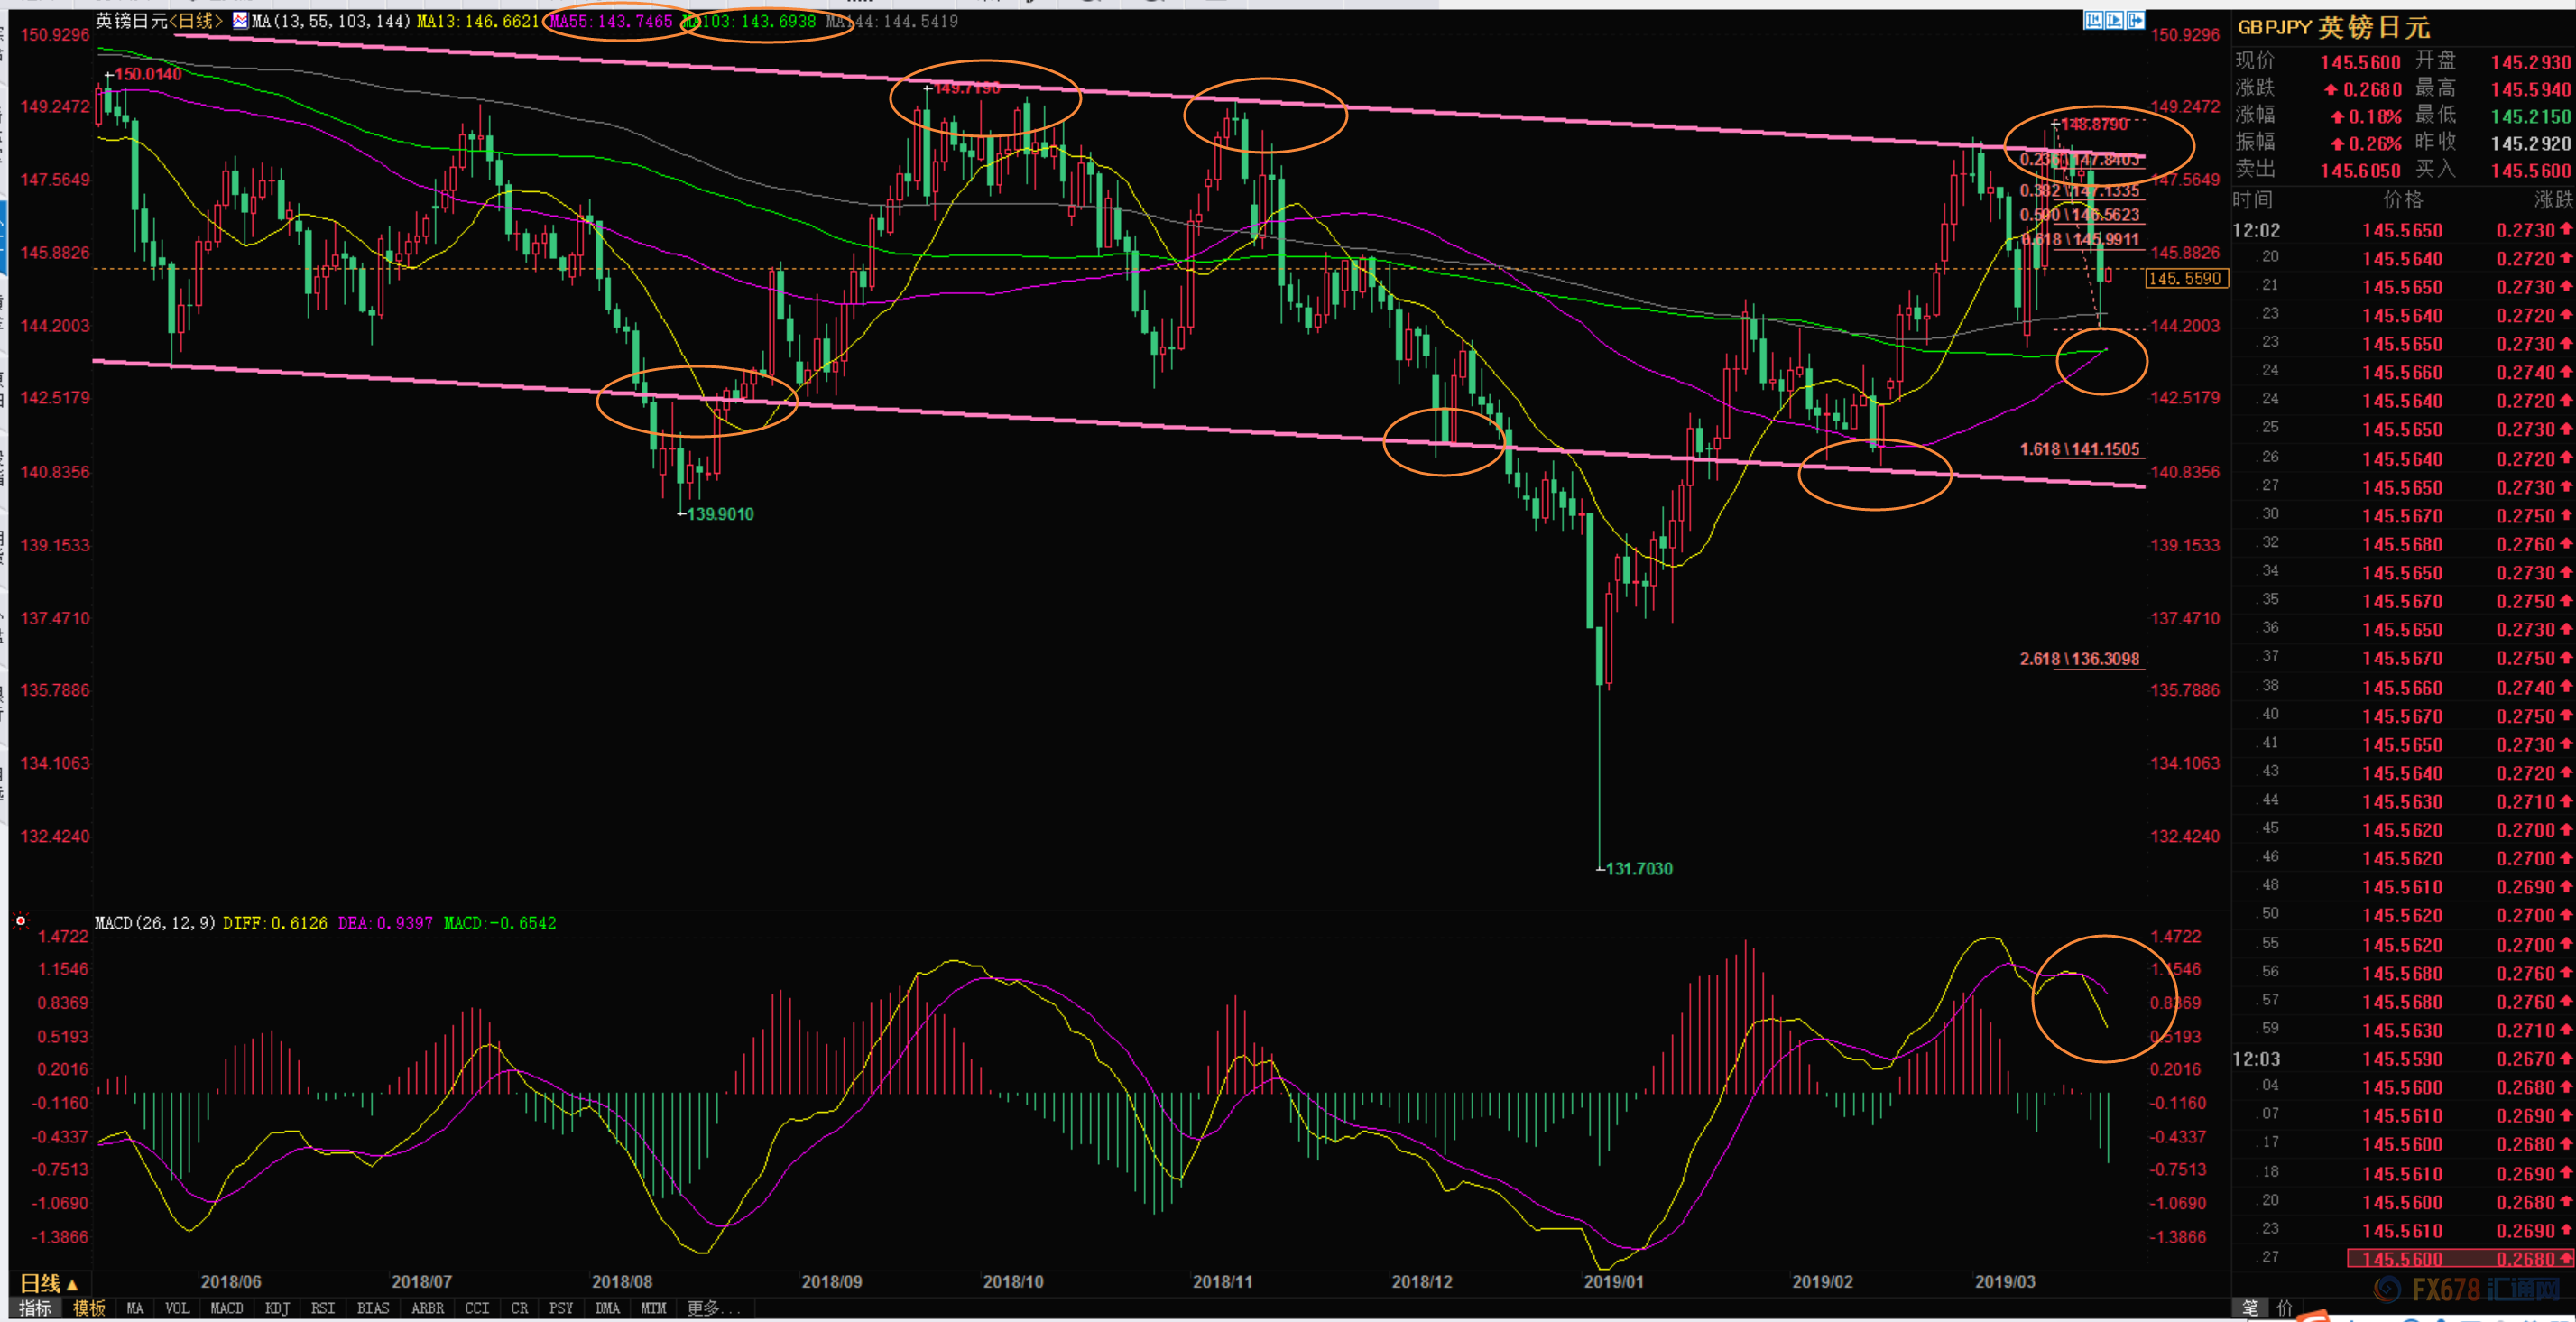Select the 12:02 tick row

click(2403, 230)
